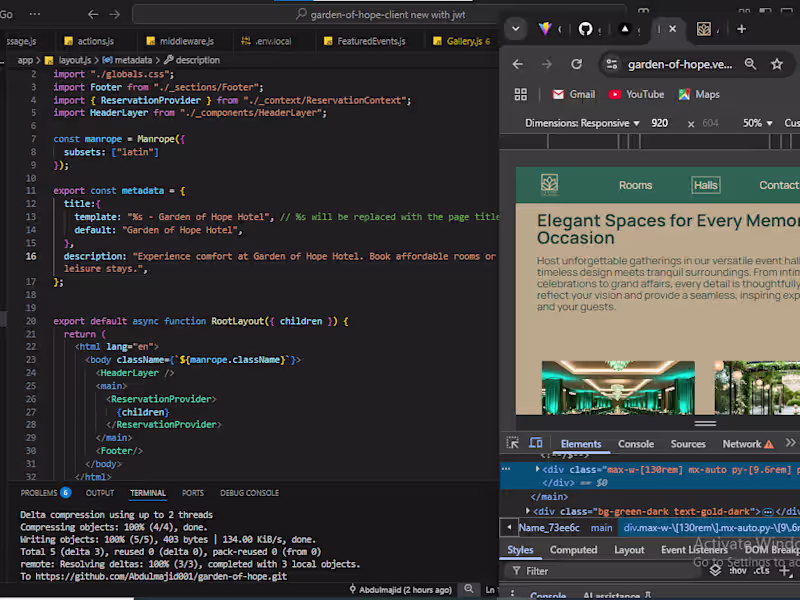Image resolution: width=800 pixels, height=600 pixels.
Task: Open the Maps bookmark shortcut
Action: click(706, 93)
